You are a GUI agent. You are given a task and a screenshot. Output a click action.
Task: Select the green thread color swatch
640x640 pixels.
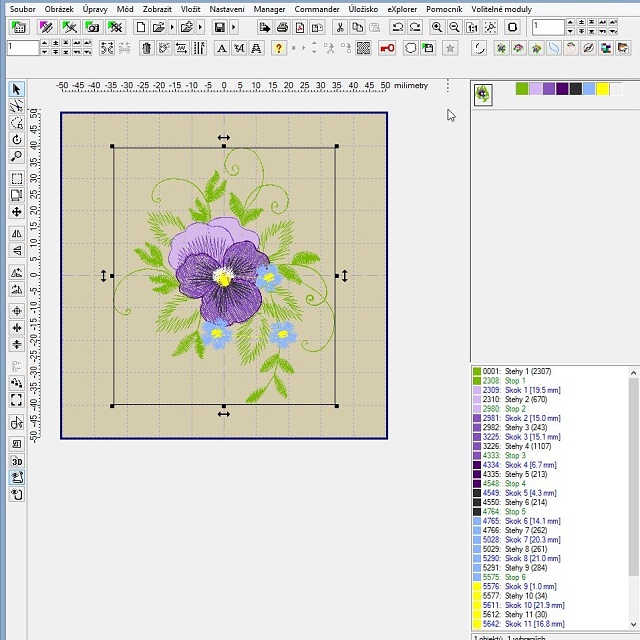(x=522, y=89)
